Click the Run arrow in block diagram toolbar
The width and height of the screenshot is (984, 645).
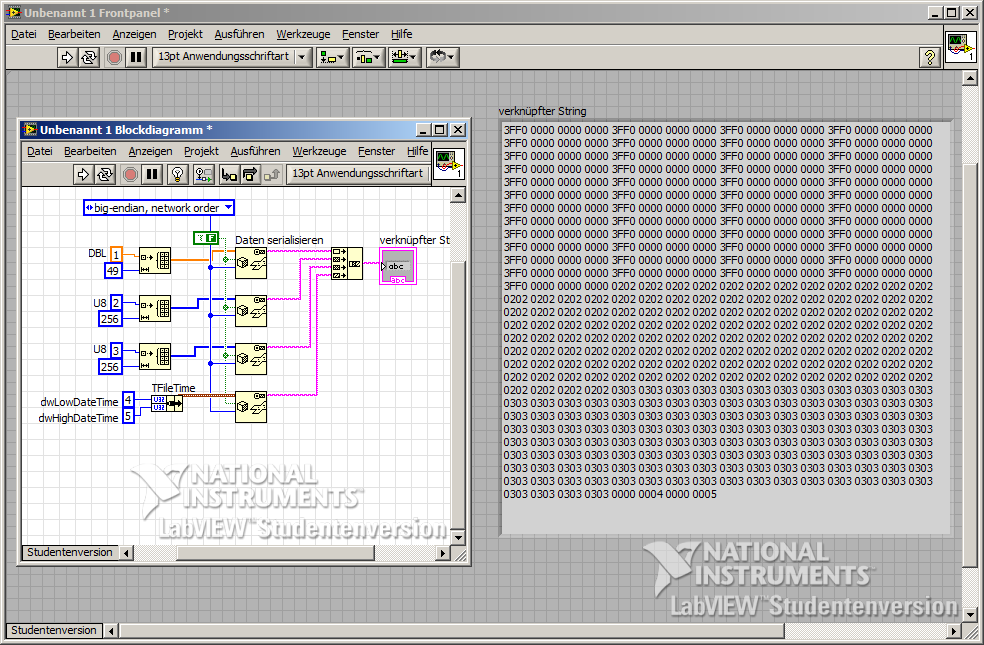[83, 175]
